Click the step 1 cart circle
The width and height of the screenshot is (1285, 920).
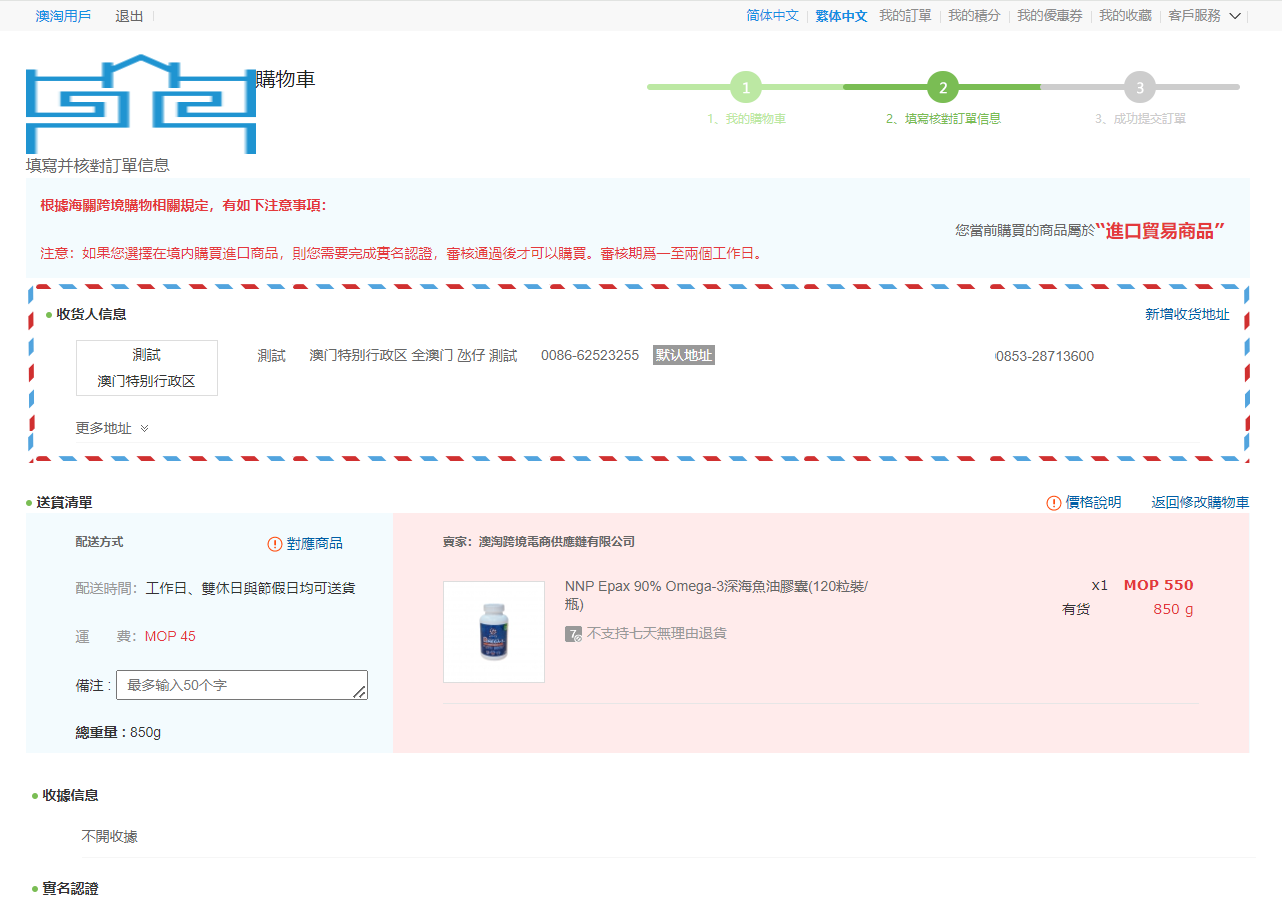pos(745,87)
